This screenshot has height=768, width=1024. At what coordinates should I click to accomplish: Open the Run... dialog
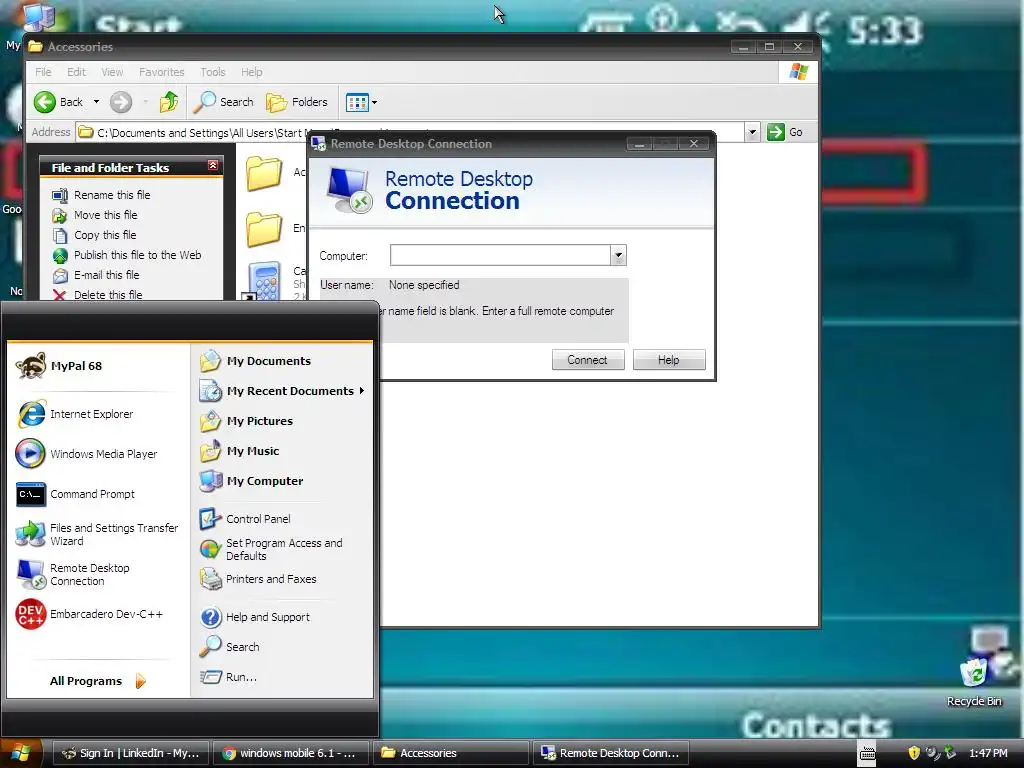(228, 677)
